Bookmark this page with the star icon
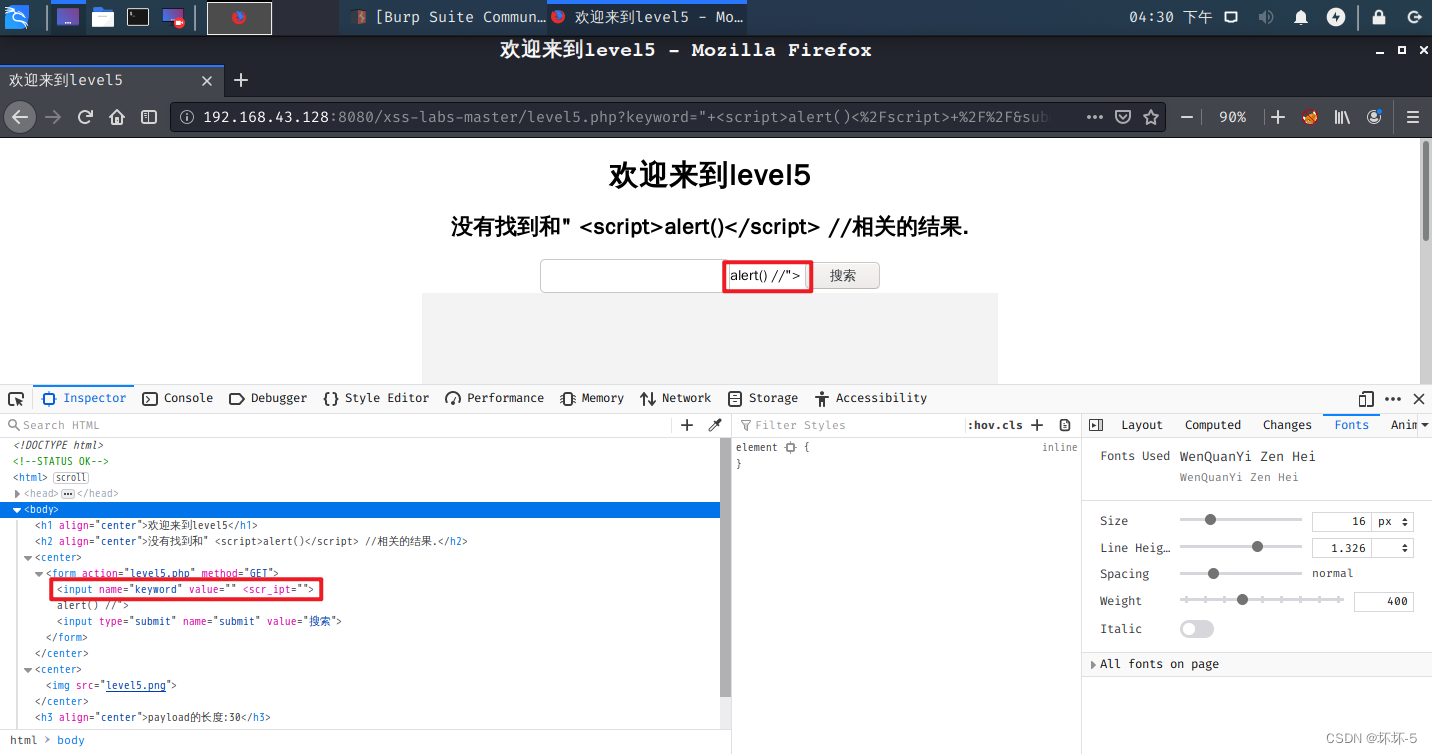Image resolution: width=1432 pixels, height=754 pixels. click(1151, 117)
